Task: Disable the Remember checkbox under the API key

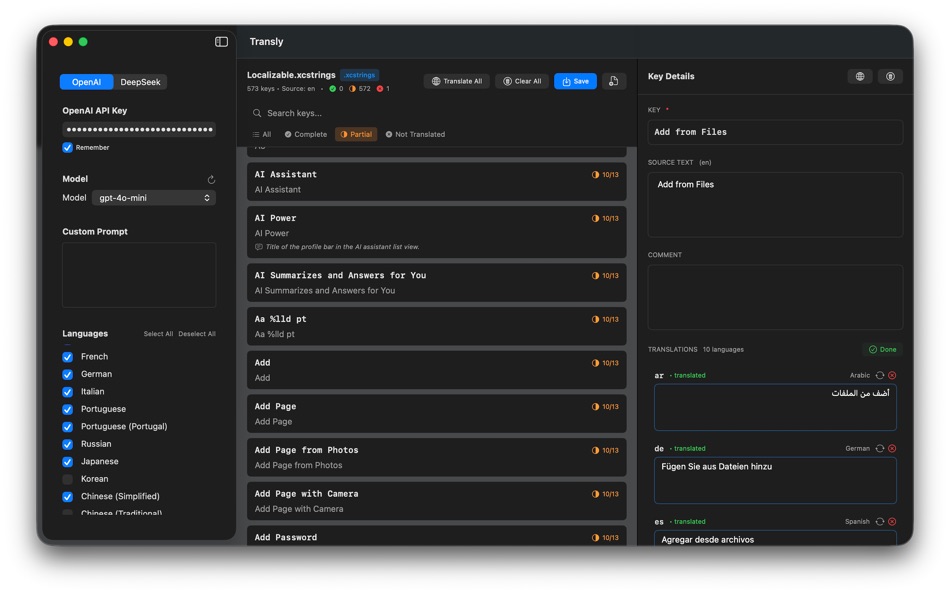Action: [x=67, y=147]
